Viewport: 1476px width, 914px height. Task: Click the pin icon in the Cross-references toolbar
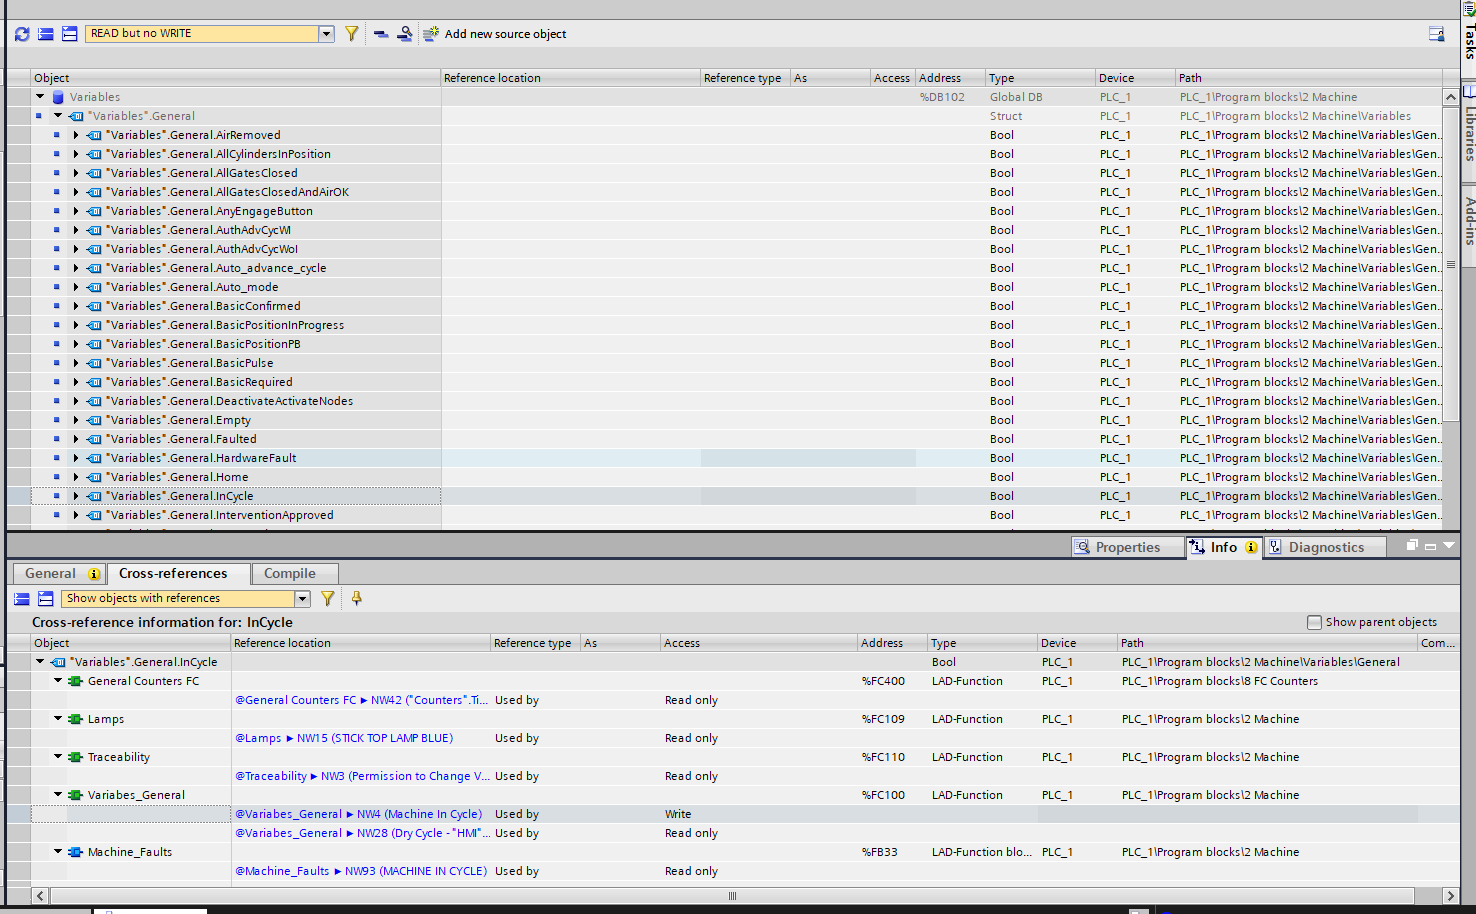(x=356, y=599)
